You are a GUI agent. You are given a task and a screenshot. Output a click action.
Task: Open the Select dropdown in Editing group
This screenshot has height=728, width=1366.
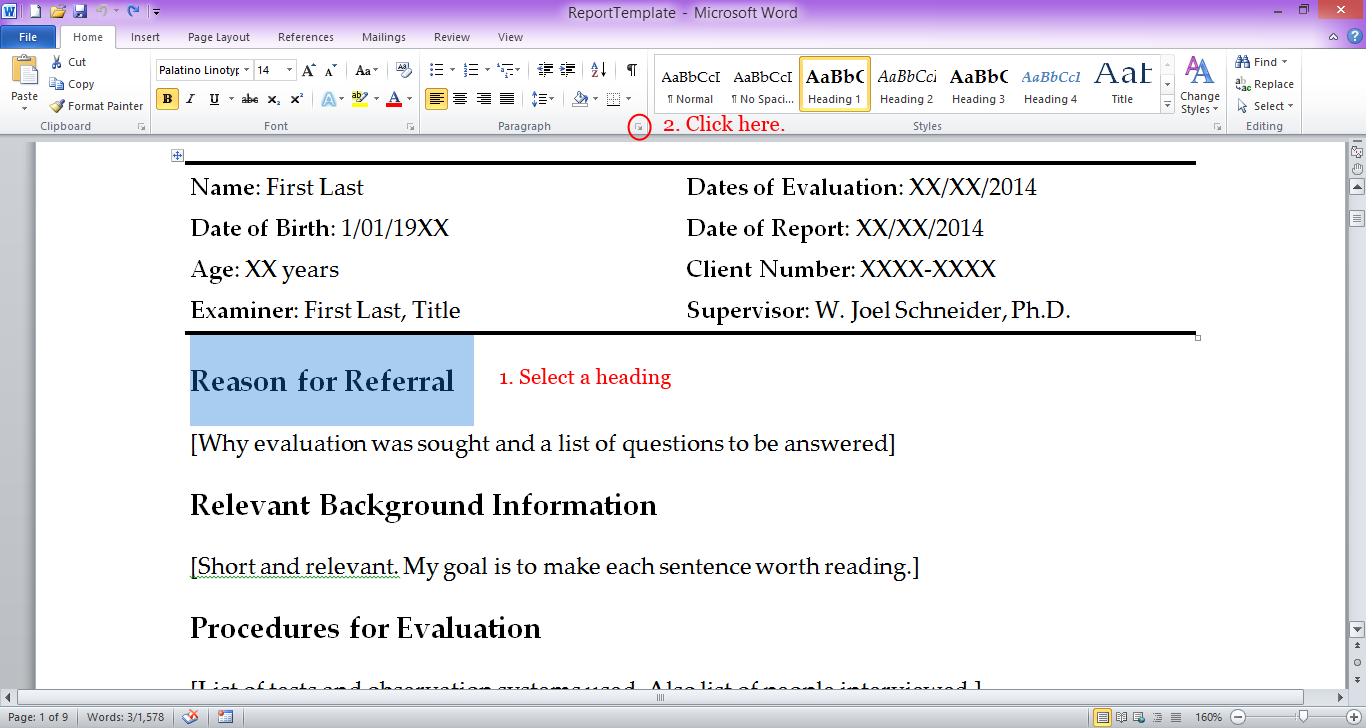click(x=1264, y=106)
